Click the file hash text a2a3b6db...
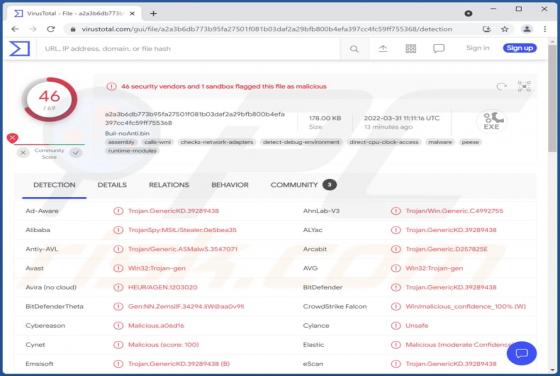The height and width of the screenshot is (376, 560). click(x=195, y=119)
